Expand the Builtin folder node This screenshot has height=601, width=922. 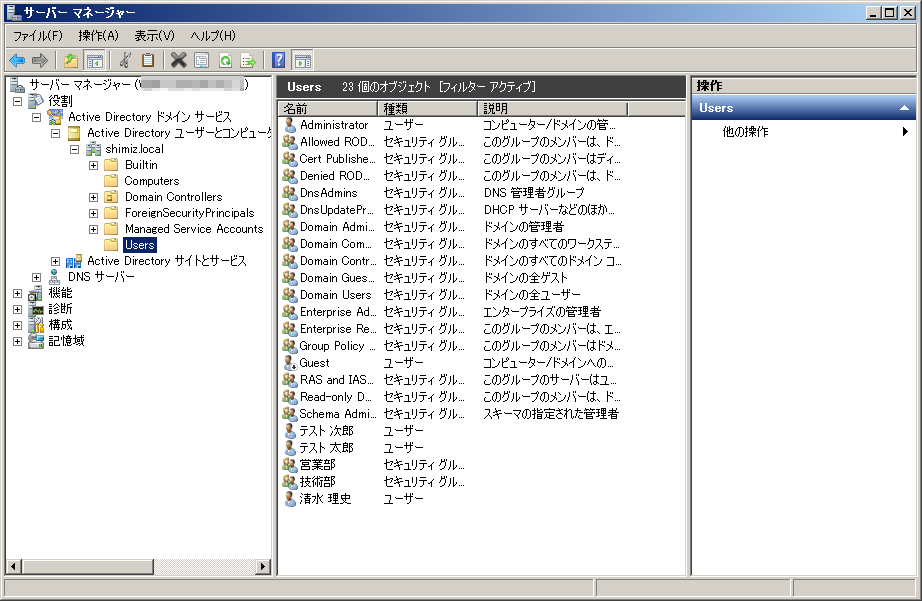[93, 165]
